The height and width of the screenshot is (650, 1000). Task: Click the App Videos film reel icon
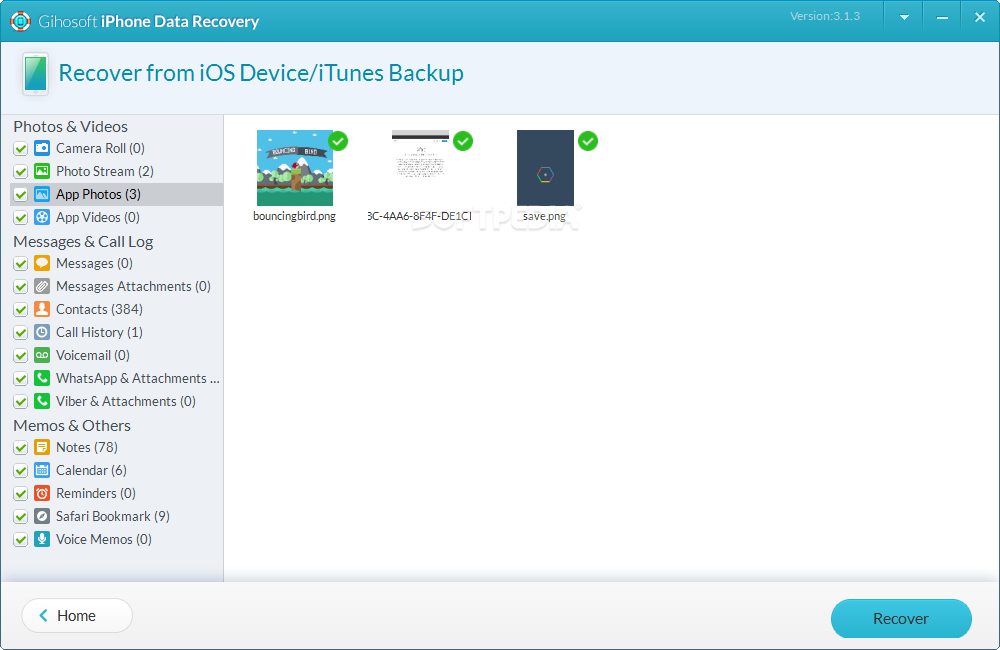click(42, 217)
